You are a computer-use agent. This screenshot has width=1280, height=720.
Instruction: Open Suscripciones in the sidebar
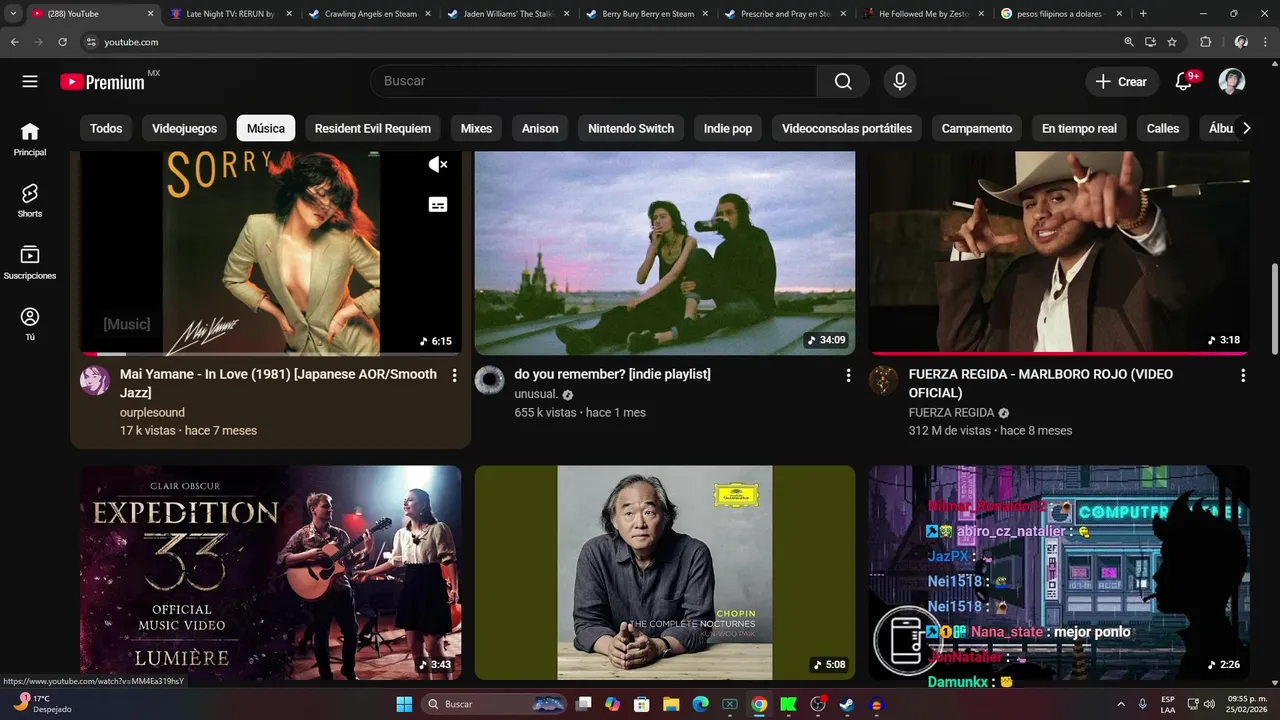click(30, 262)
